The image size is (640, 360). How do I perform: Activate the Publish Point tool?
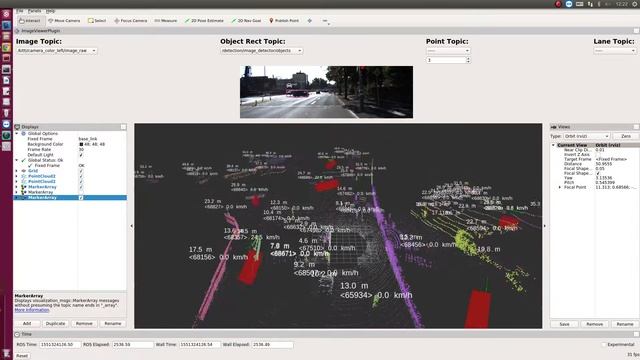[284, 20]
